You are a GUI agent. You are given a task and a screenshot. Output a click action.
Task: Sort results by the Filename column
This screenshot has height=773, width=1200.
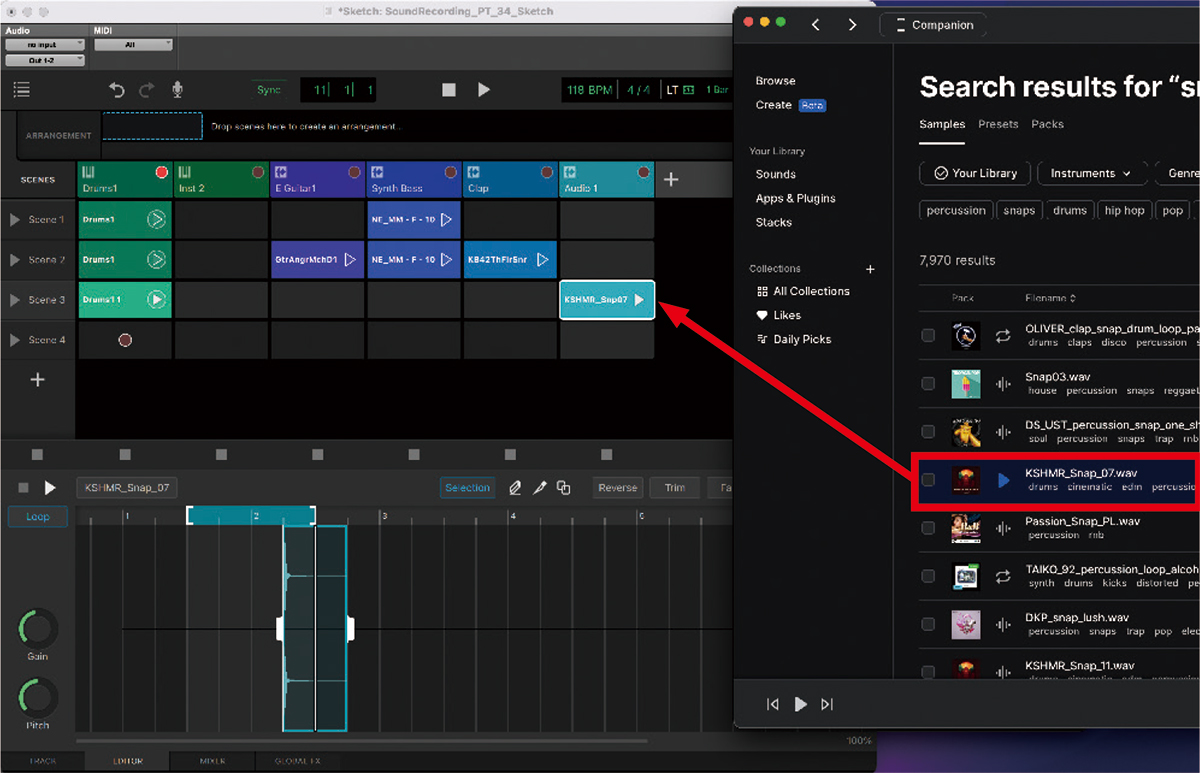pos(1050,298)
